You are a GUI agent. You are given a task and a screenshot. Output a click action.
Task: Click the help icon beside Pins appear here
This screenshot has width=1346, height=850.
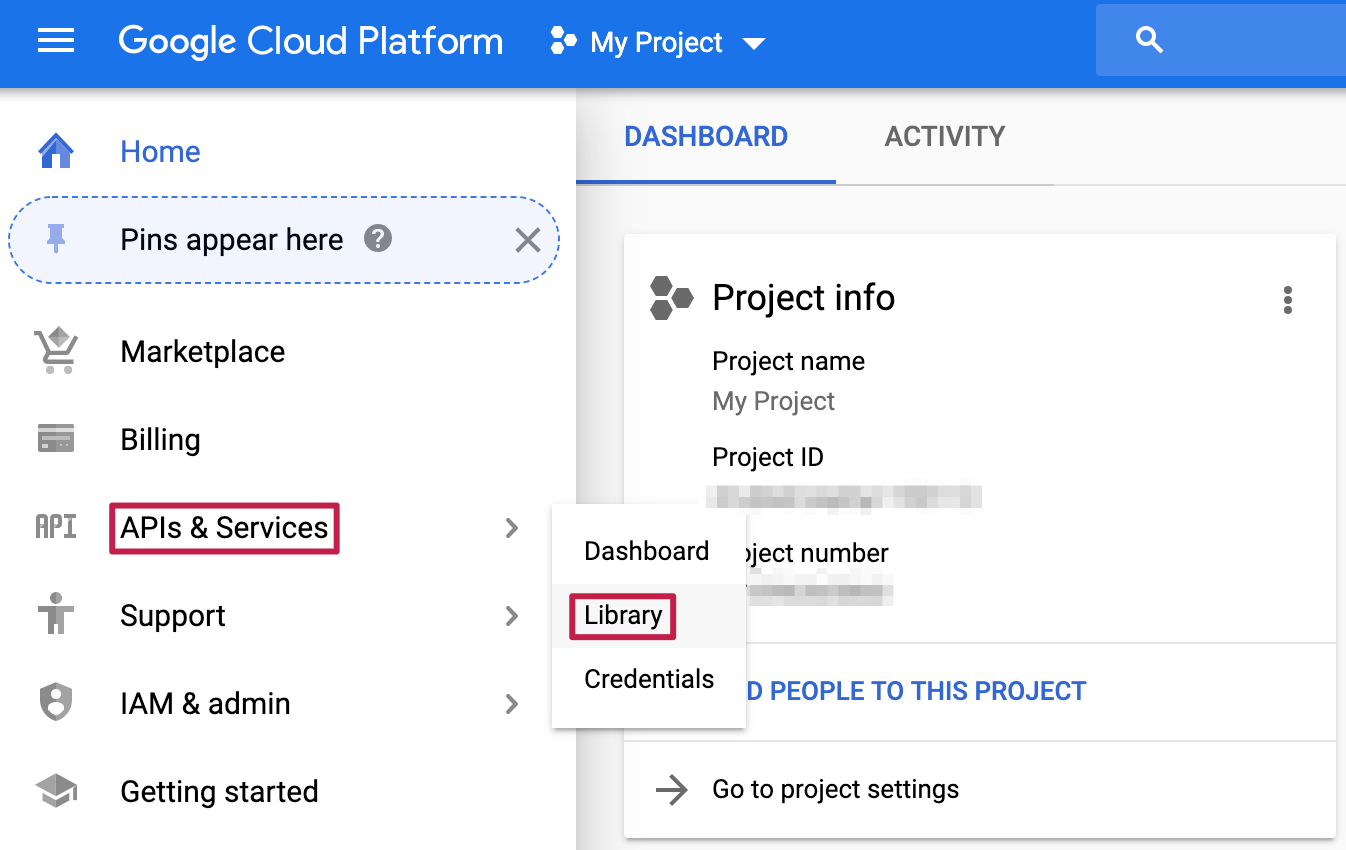tap(377, 239)
